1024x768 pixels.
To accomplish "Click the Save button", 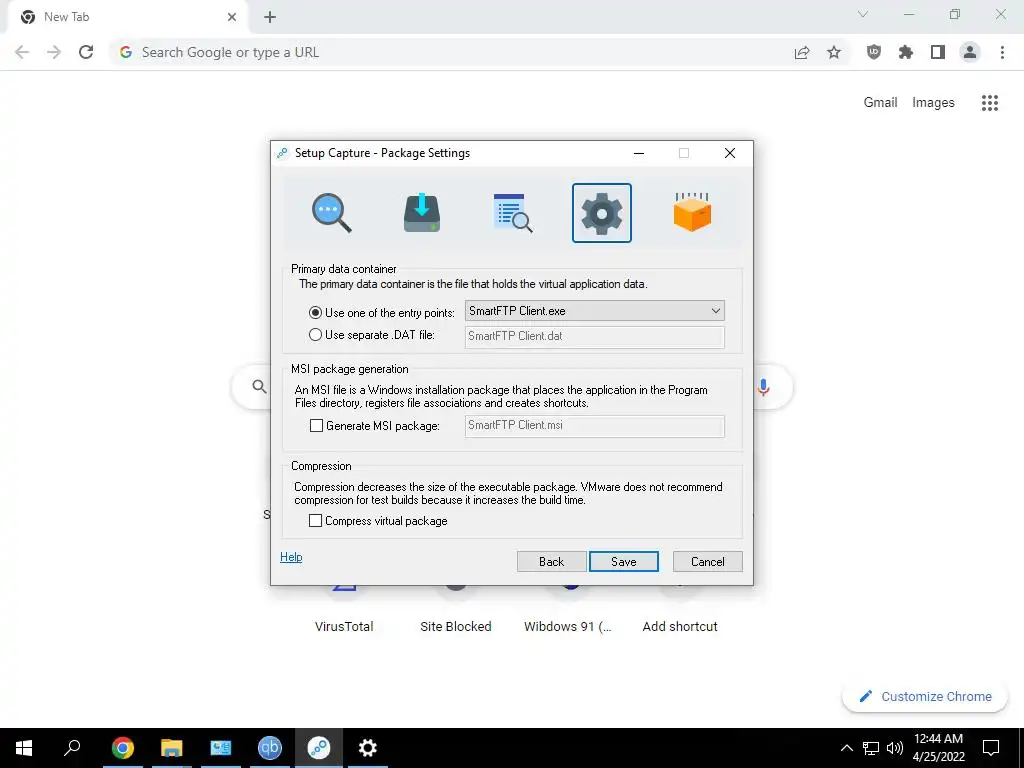I will [624, 562].
